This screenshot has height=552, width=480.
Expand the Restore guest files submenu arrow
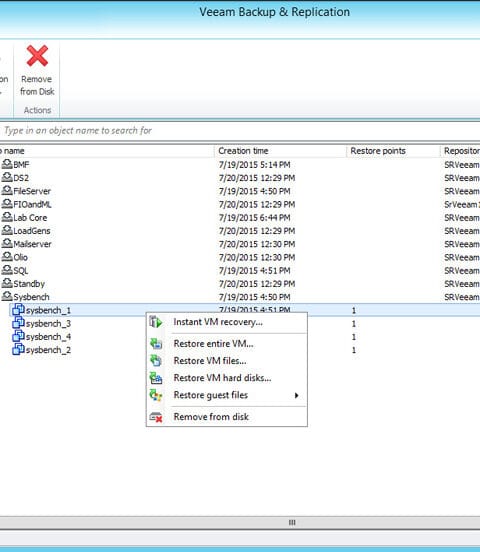(297, 395)
